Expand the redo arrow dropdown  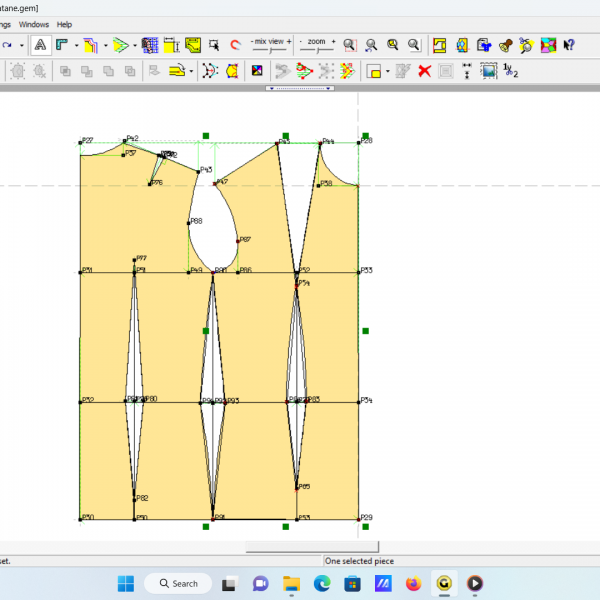21,45
